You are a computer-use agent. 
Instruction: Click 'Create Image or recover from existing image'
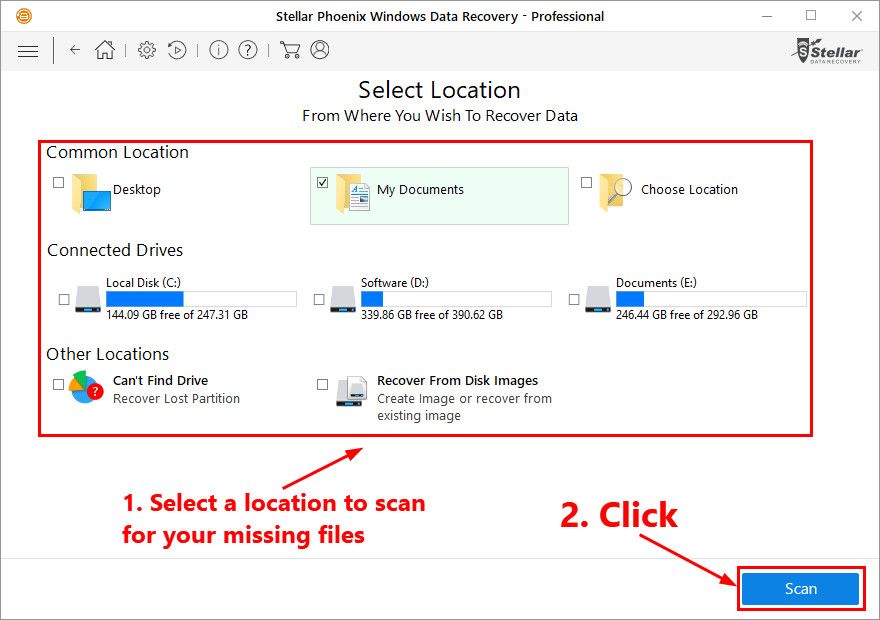pyautogui.click(x=464, y=407)
